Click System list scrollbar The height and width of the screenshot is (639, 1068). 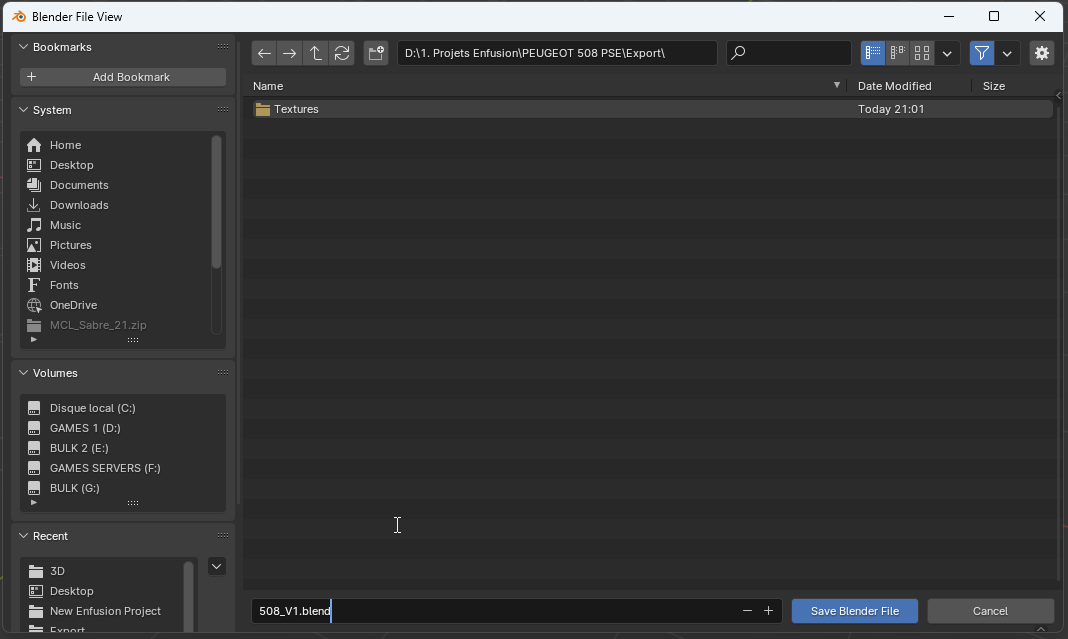click(x=217, y=202)
